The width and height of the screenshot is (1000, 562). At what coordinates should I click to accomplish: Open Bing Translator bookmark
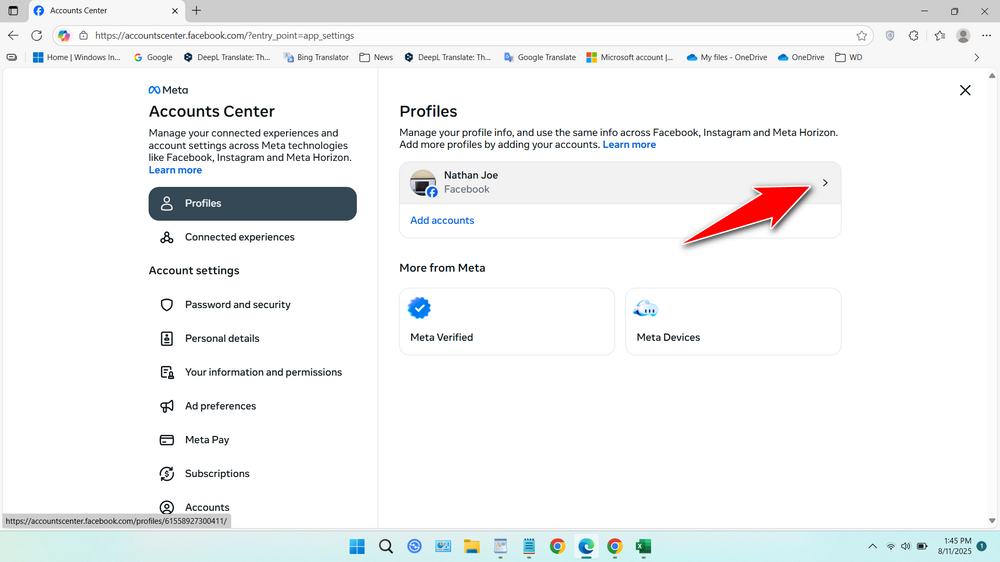point(316,57)
